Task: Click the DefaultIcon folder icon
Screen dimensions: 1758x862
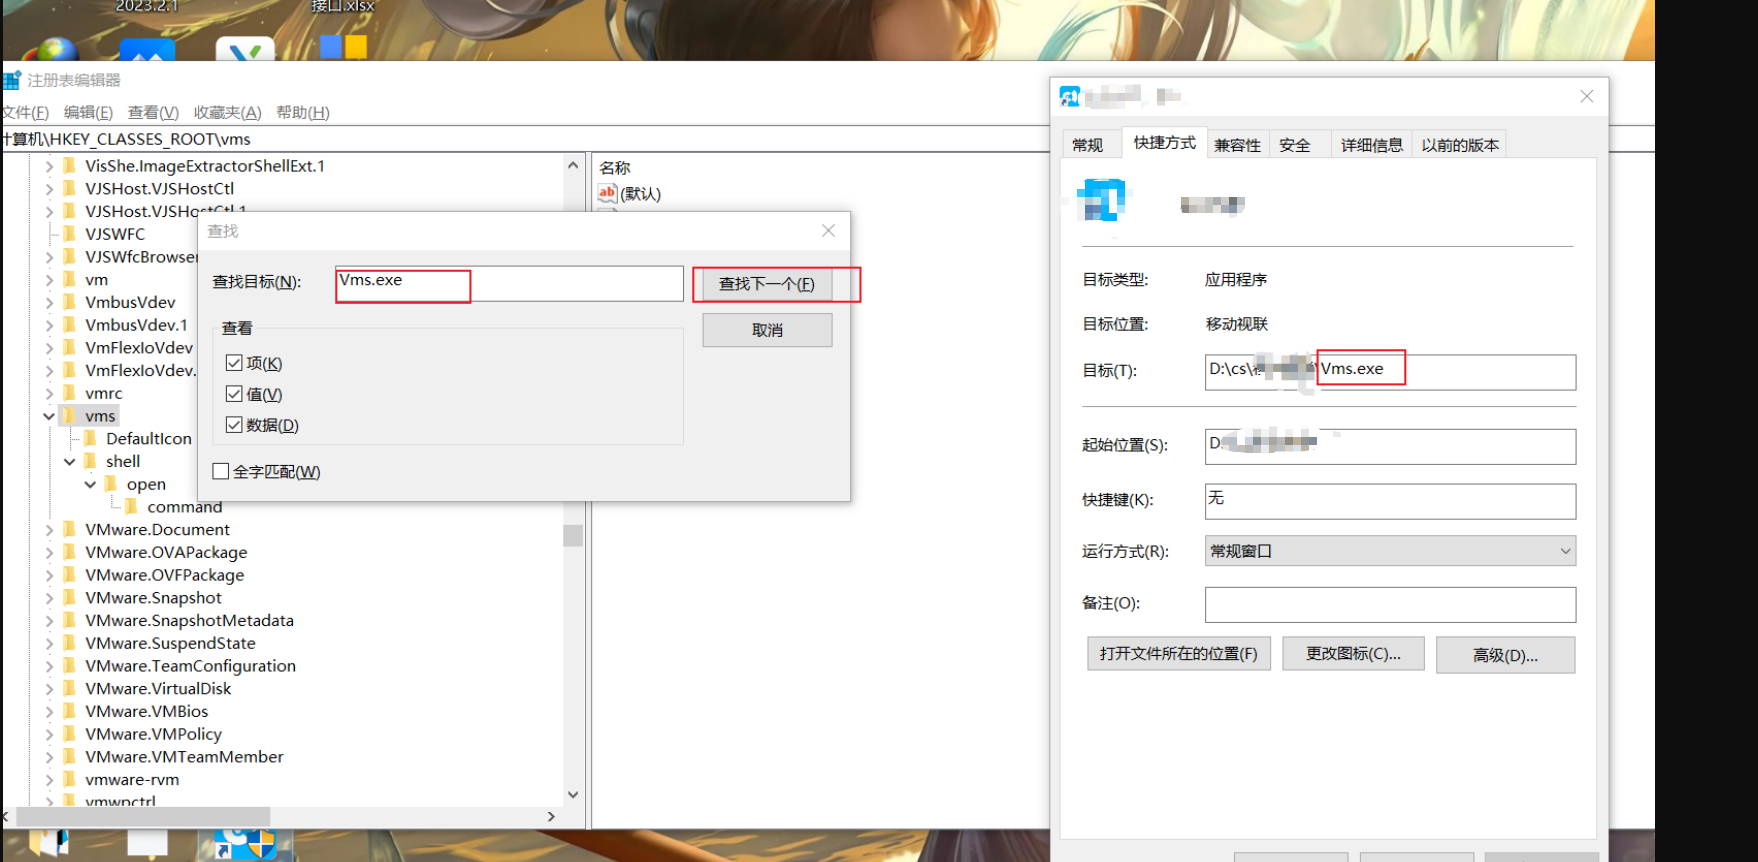Action: pyautogui.click(x=90, y=439)
